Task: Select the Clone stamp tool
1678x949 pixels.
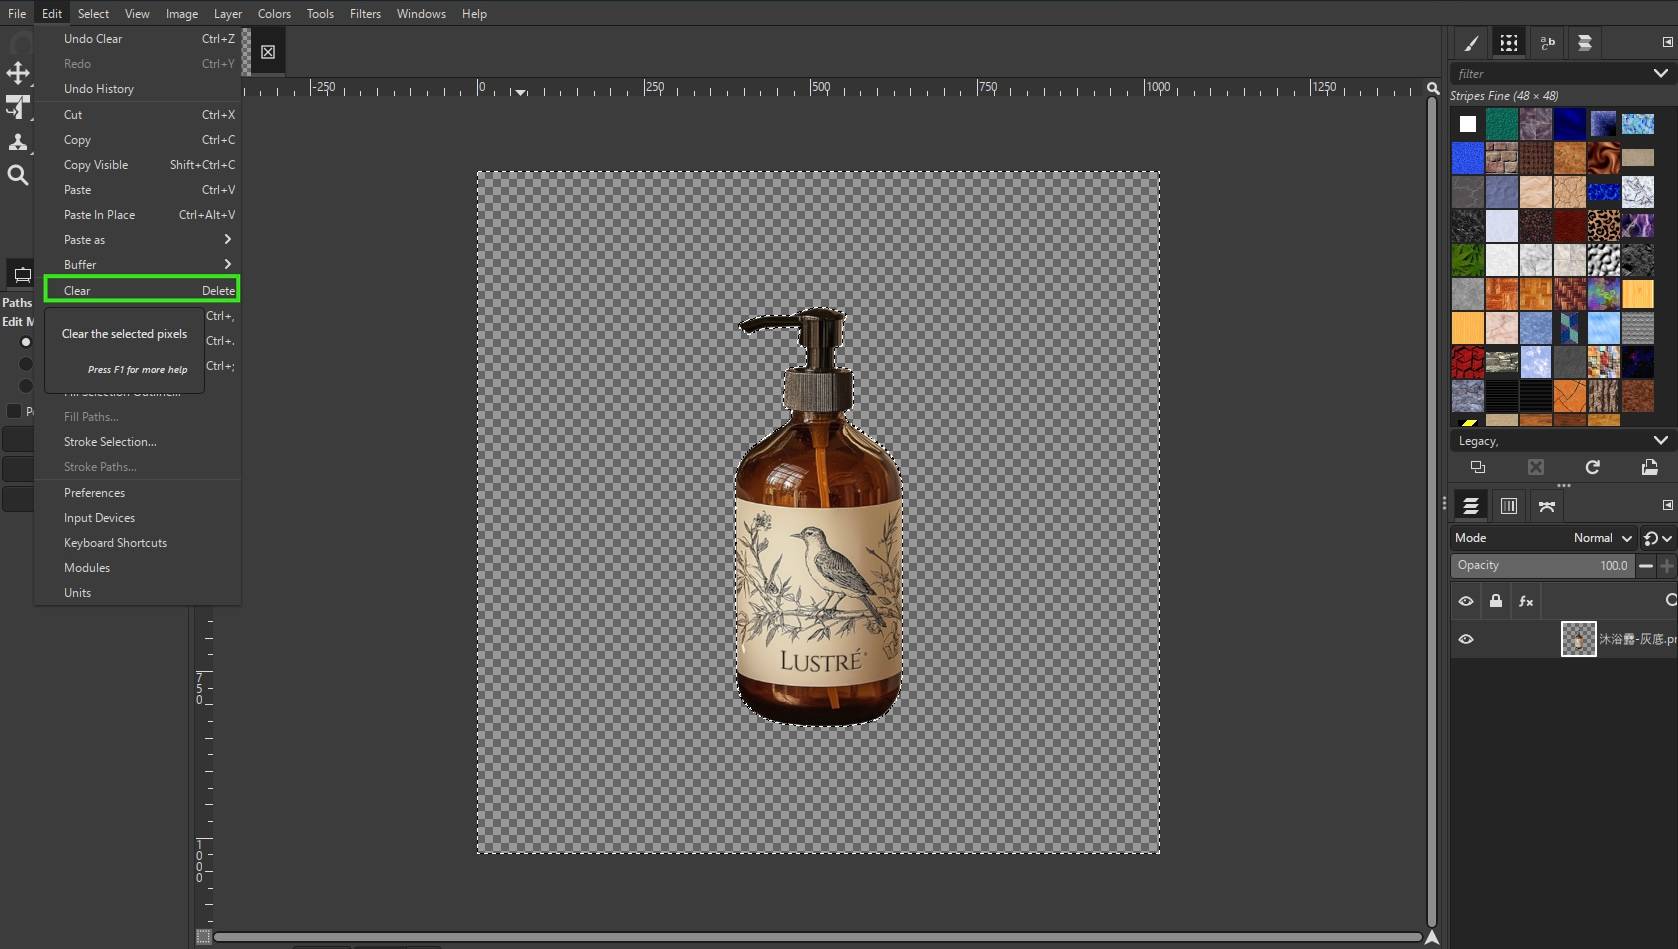Action: click(x=18, y=141)
